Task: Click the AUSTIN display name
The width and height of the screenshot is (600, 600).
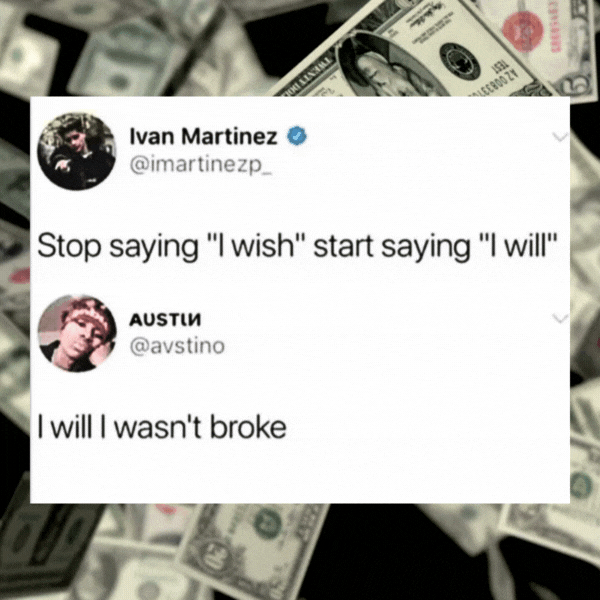Action: tap(165, 320)
